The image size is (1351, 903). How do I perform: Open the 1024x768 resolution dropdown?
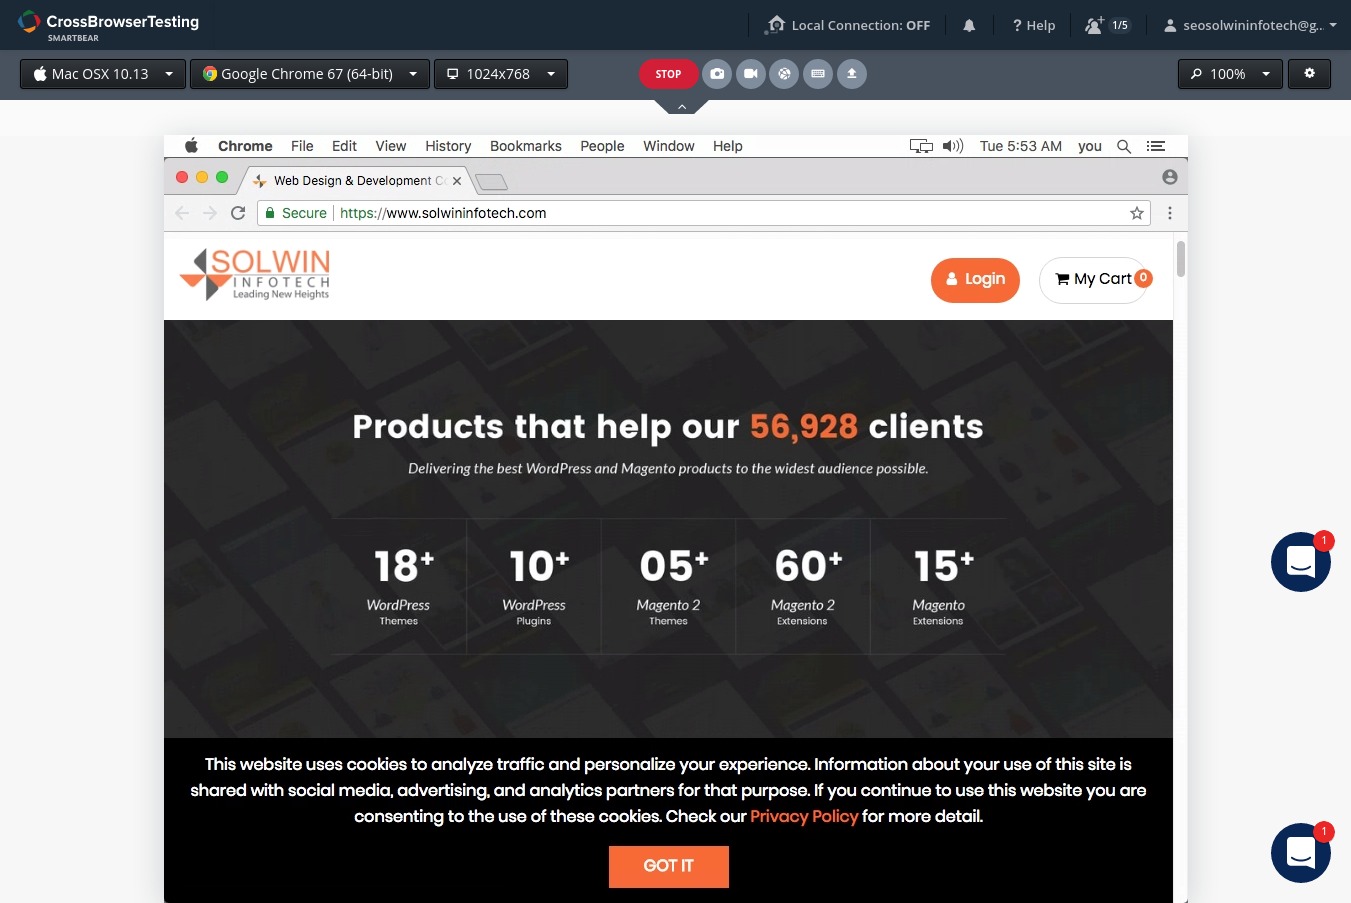[x=501, y=74]
